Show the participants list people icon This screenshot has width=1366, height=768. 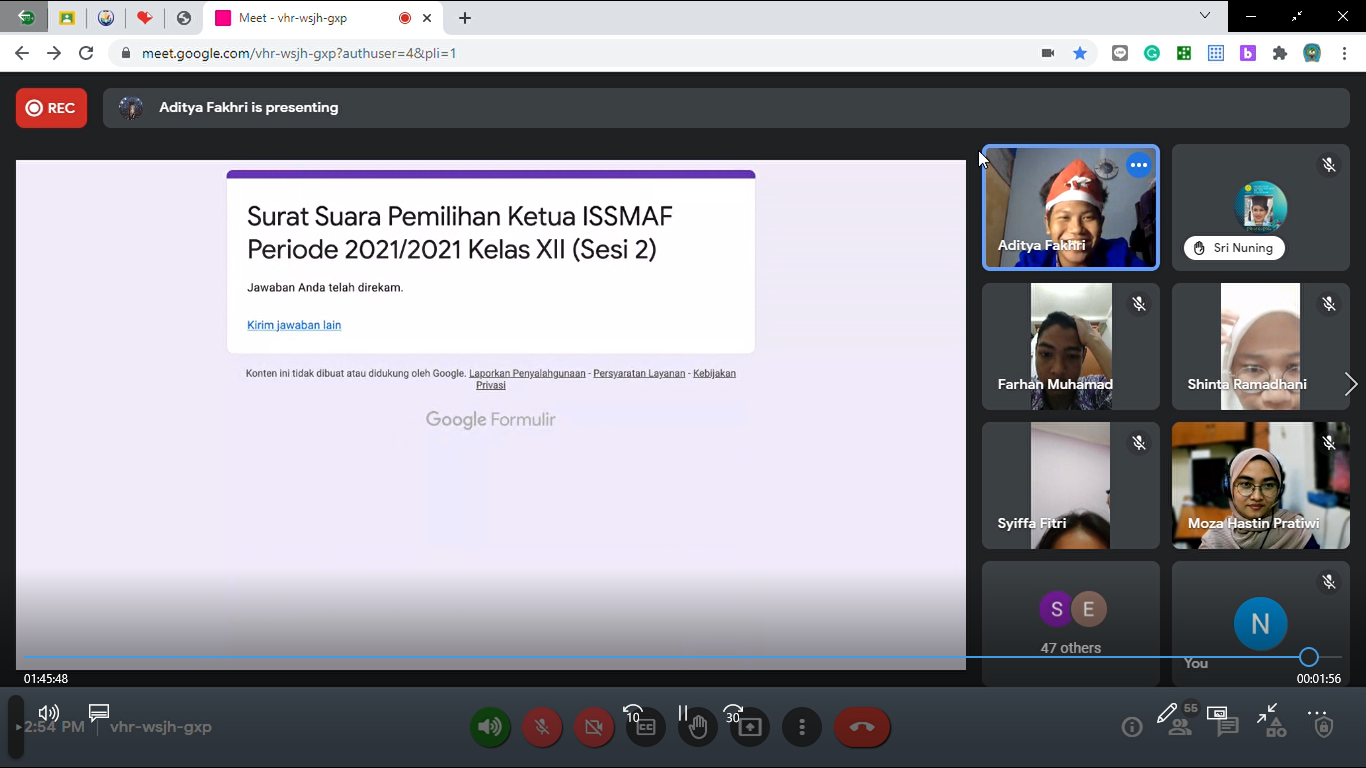tap(1180, 727)
